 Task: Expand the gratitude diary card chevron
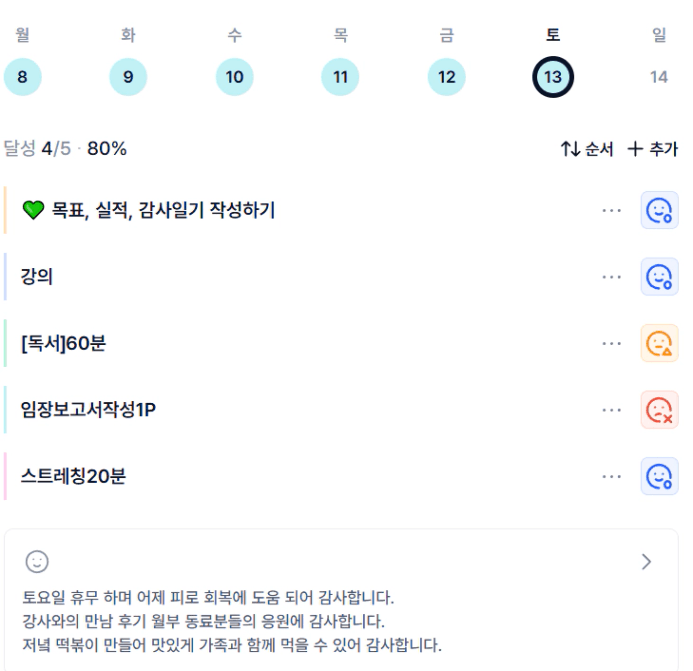pyautogui.click(x=646, y=561)
